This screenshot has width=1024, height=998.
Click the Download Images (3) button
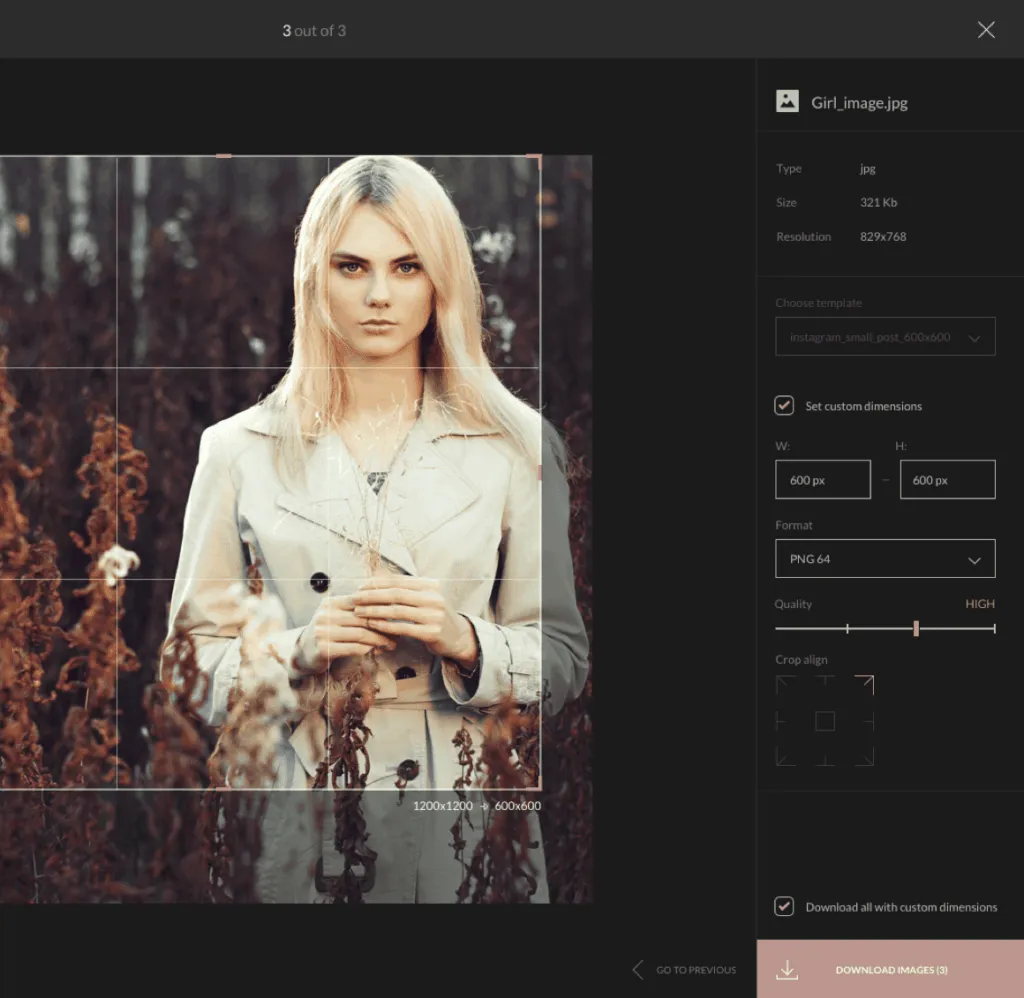click(x=890, y=969)
